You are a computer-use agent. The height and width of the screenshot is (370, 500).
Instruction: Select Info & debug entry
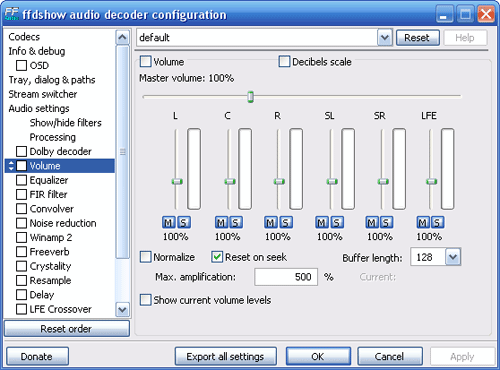coord(37,51)
